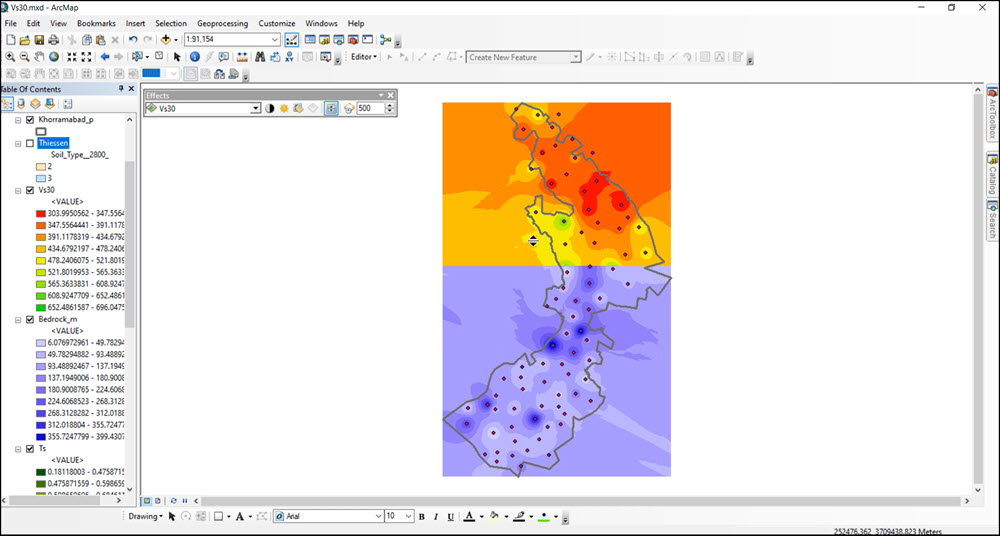Click the Editor dropdown button
Image resolution: width=1000 pixels, height=536 pixels.
click(363, 57)
